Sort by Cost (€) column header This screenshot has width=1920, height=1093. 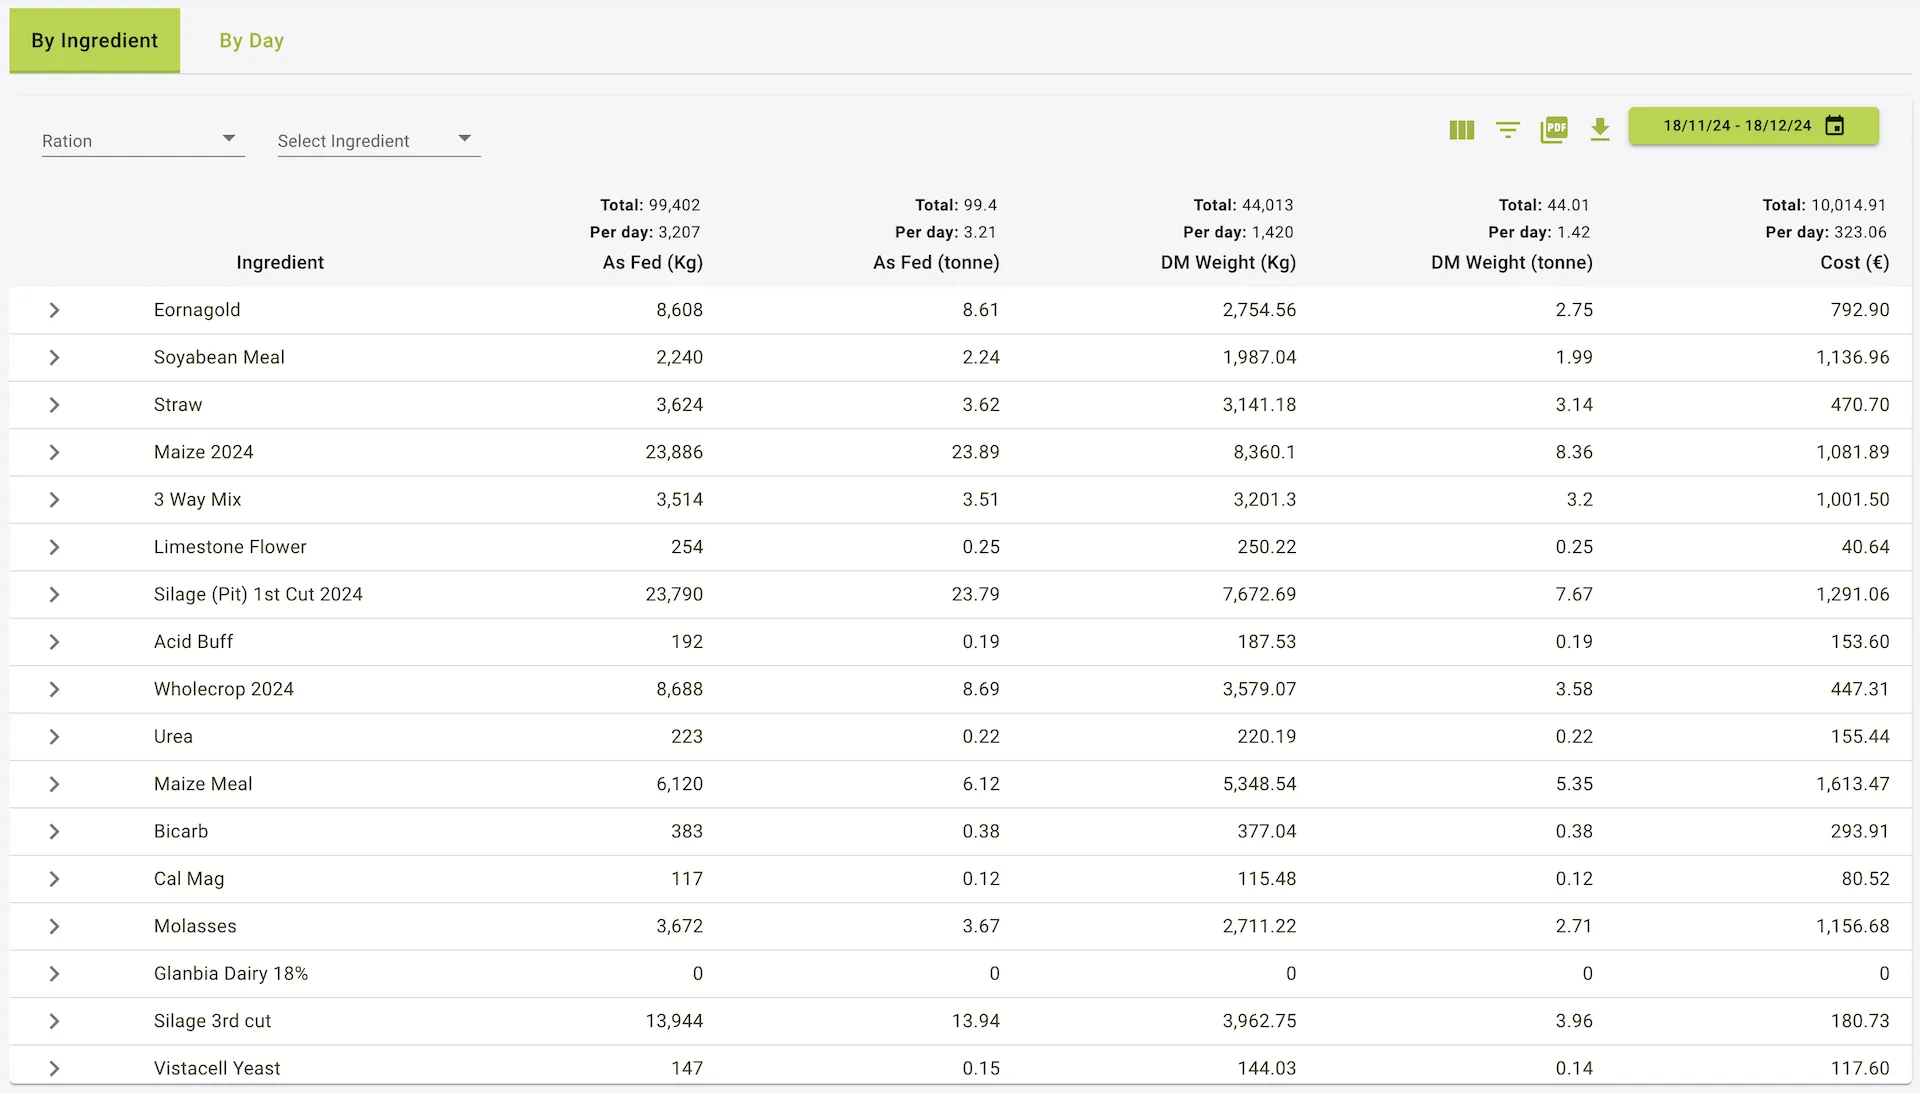[x=1854, y=262]
